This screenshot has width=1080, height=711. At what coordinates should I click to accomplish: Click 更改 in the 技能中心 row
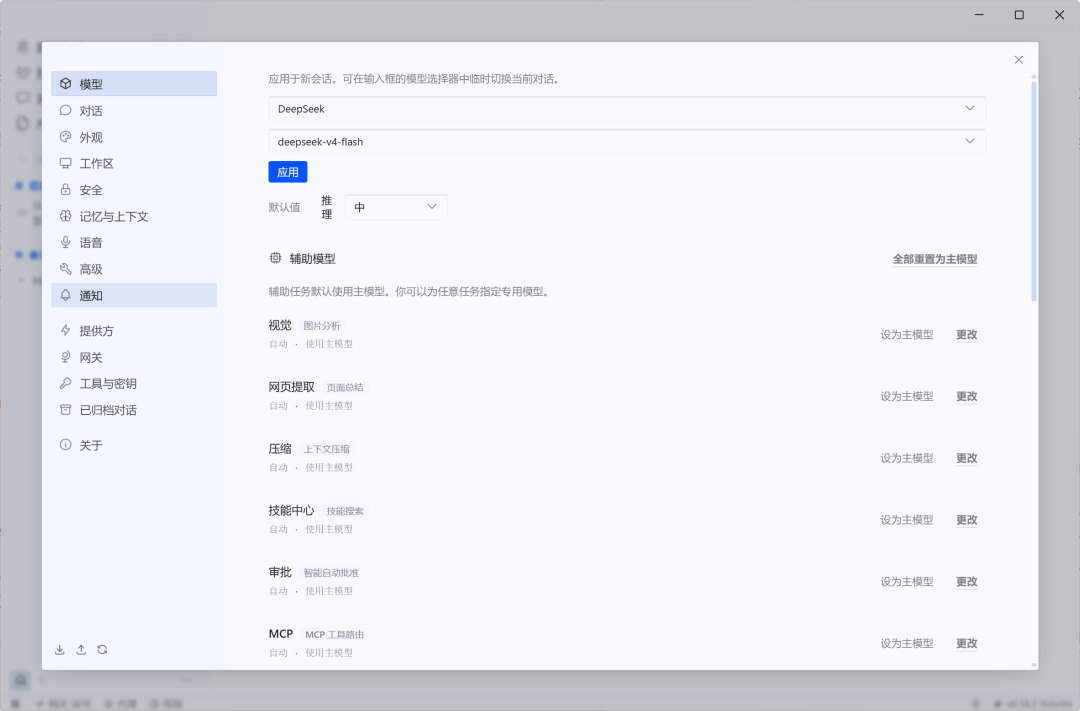coord(966,519)
